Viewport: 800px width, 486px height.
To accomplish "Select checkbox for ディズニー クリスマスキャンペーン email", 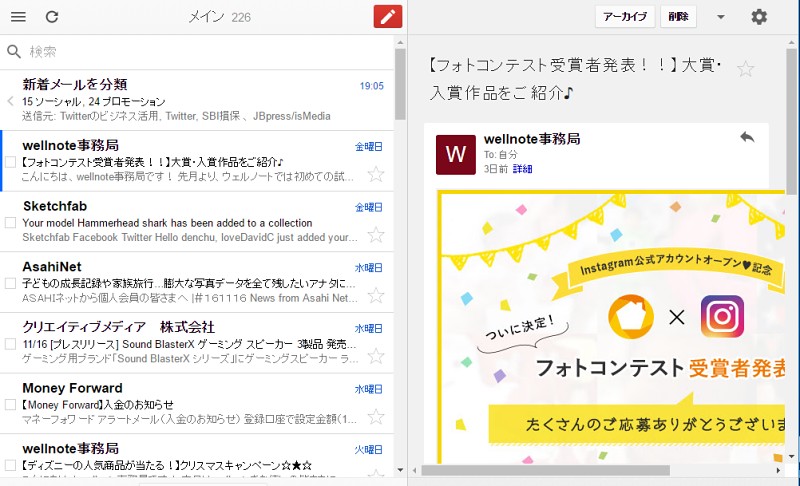I will tap(10, 465).
